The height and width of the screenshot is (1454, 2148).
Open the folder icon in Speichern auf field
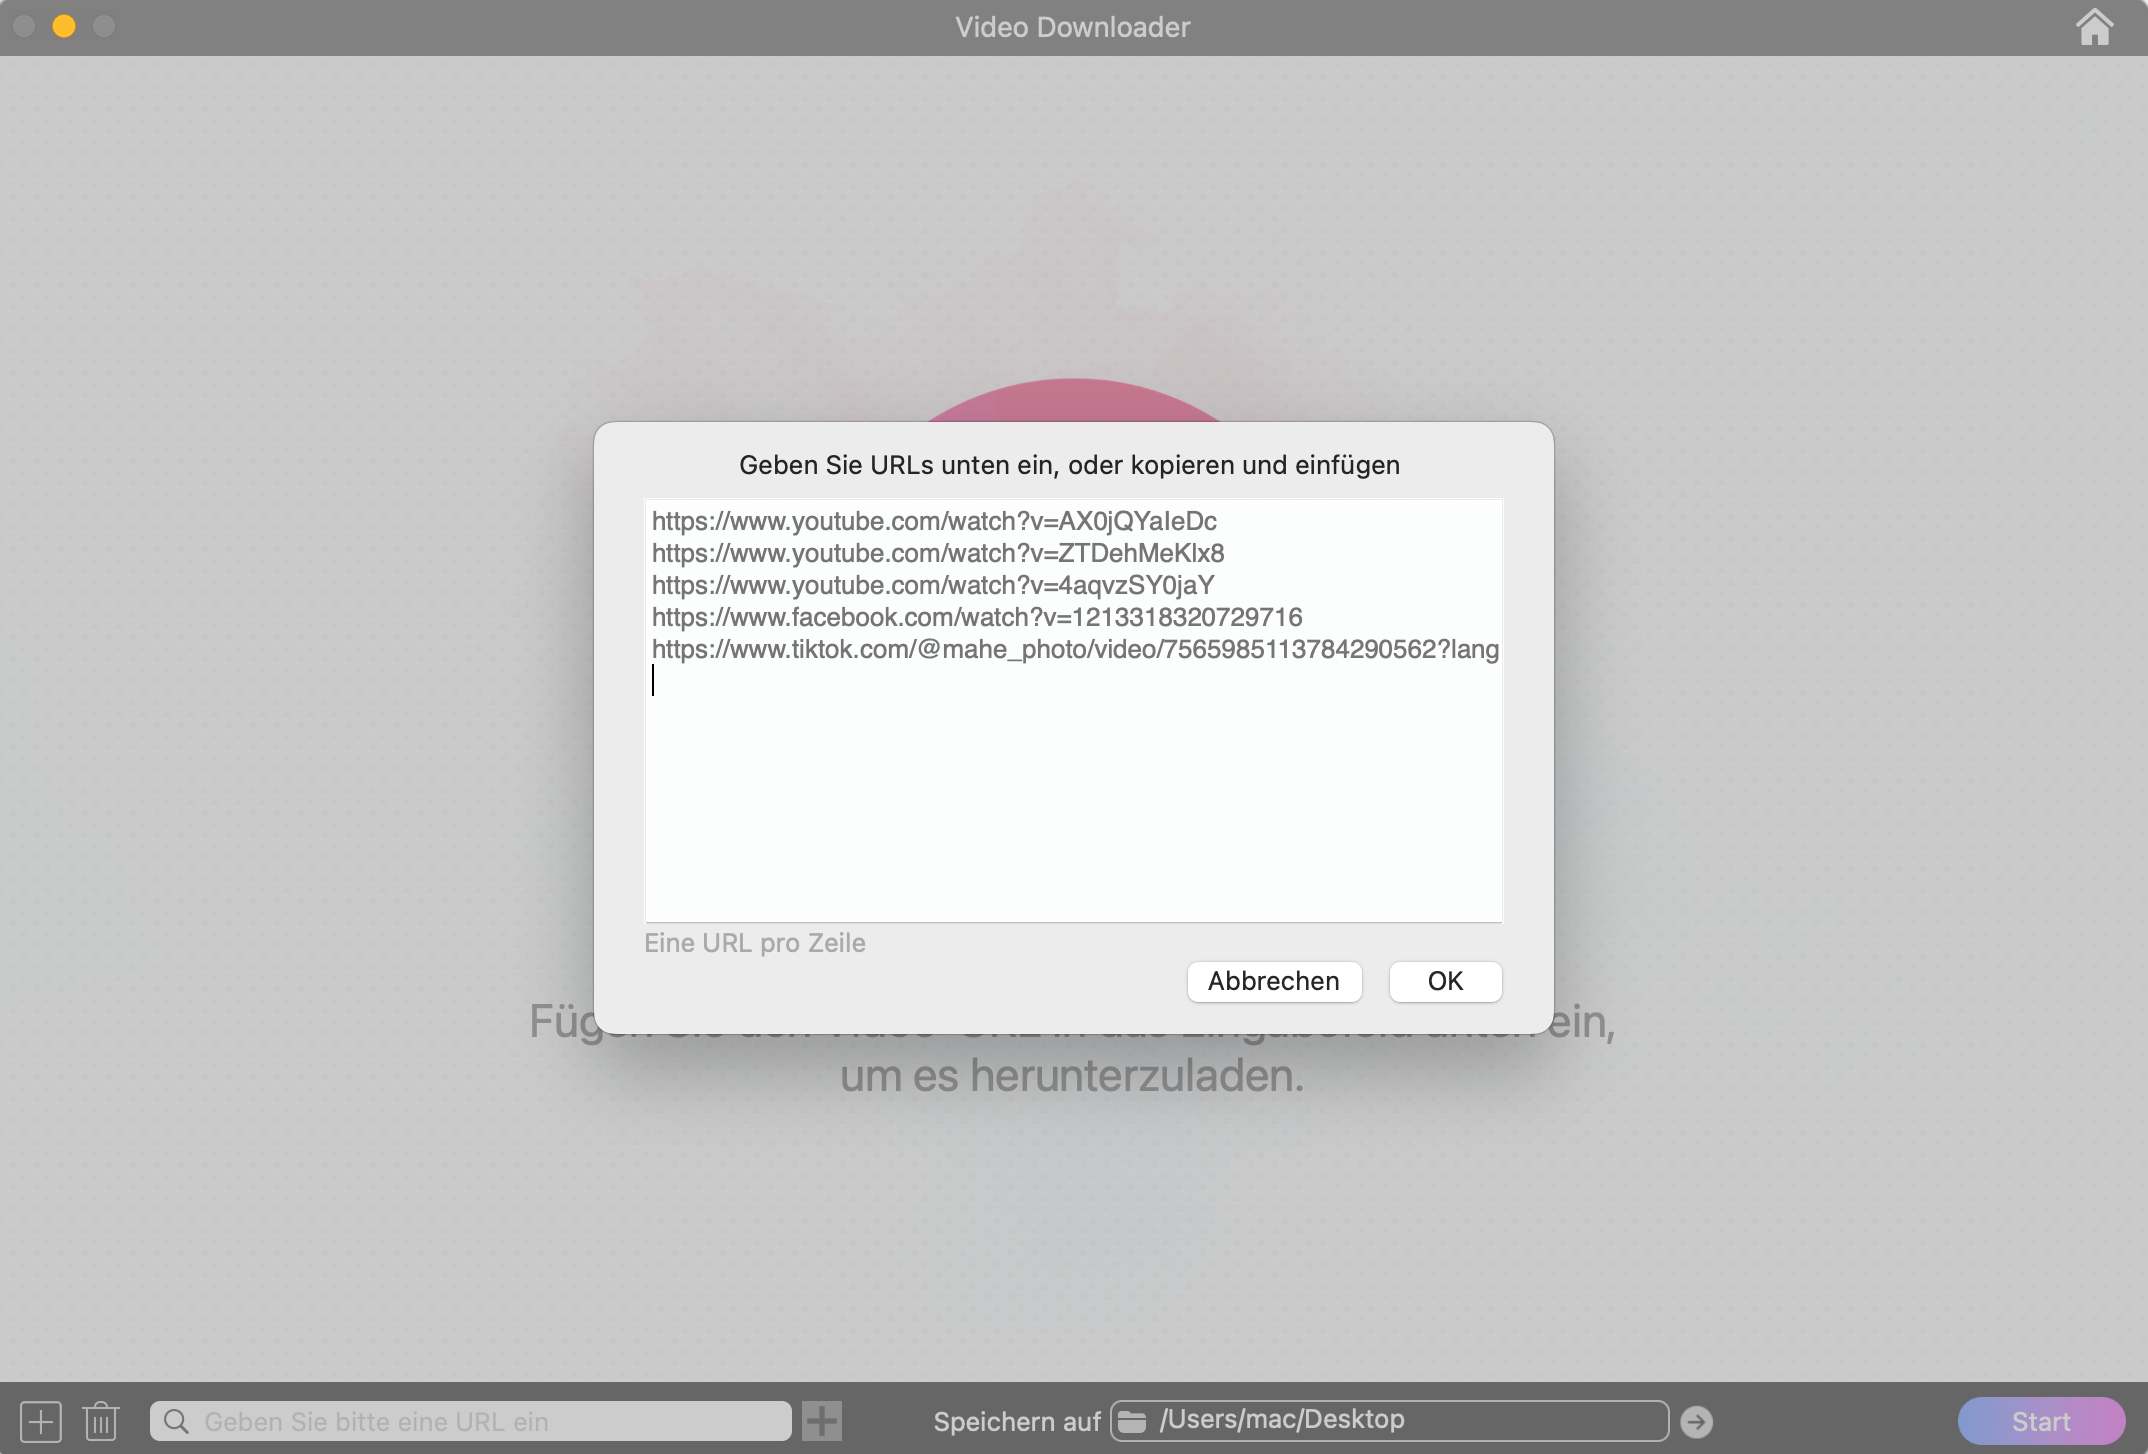(x=1135, y=1418)
